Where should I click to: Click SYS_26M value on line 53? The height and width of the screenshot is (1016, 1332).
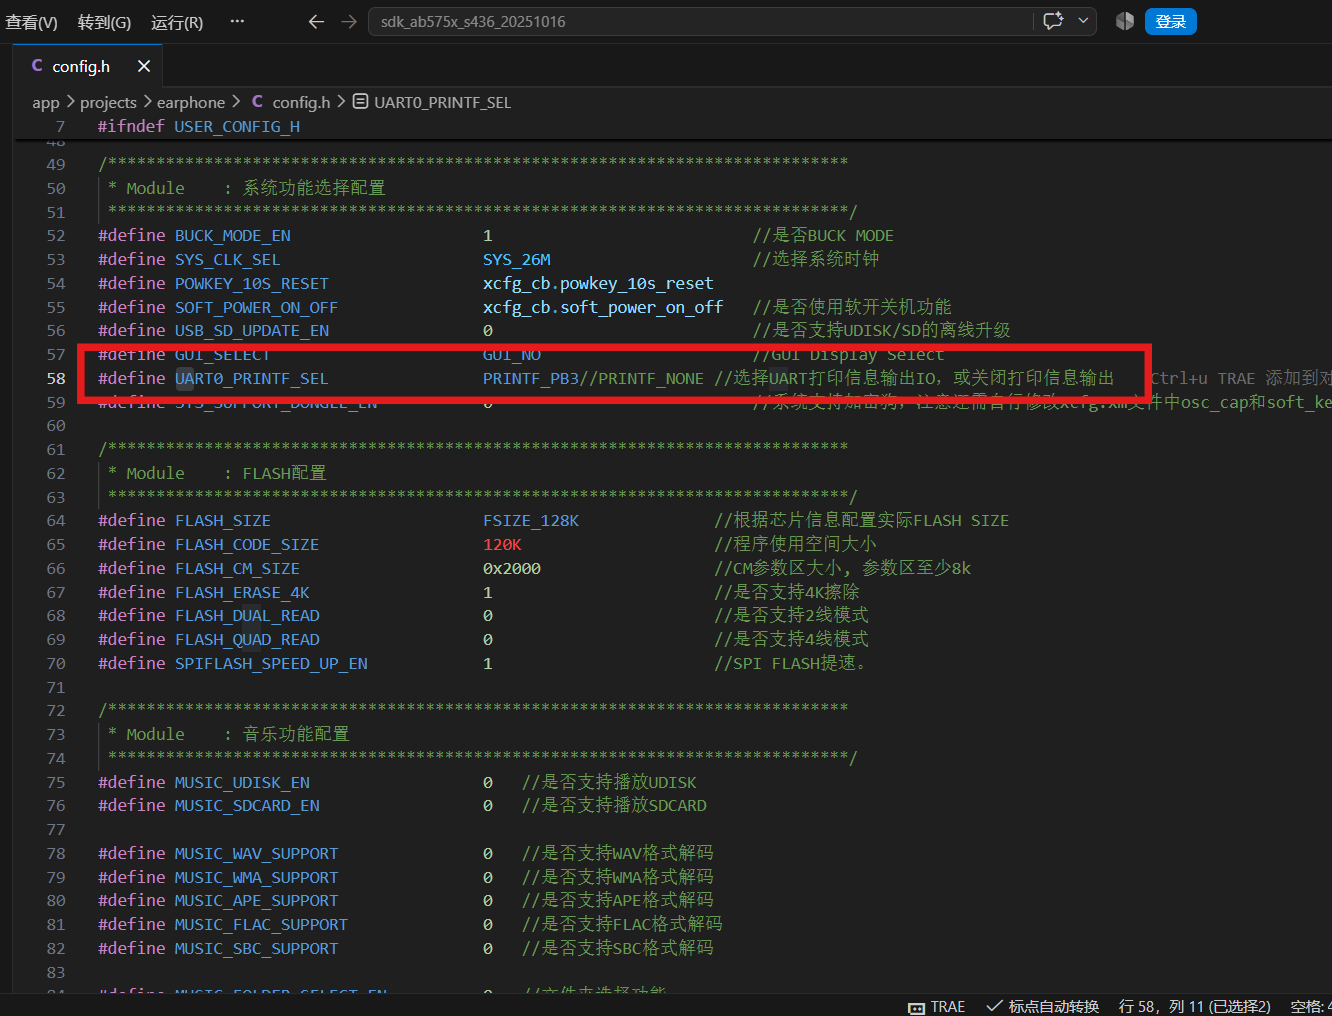516,259
